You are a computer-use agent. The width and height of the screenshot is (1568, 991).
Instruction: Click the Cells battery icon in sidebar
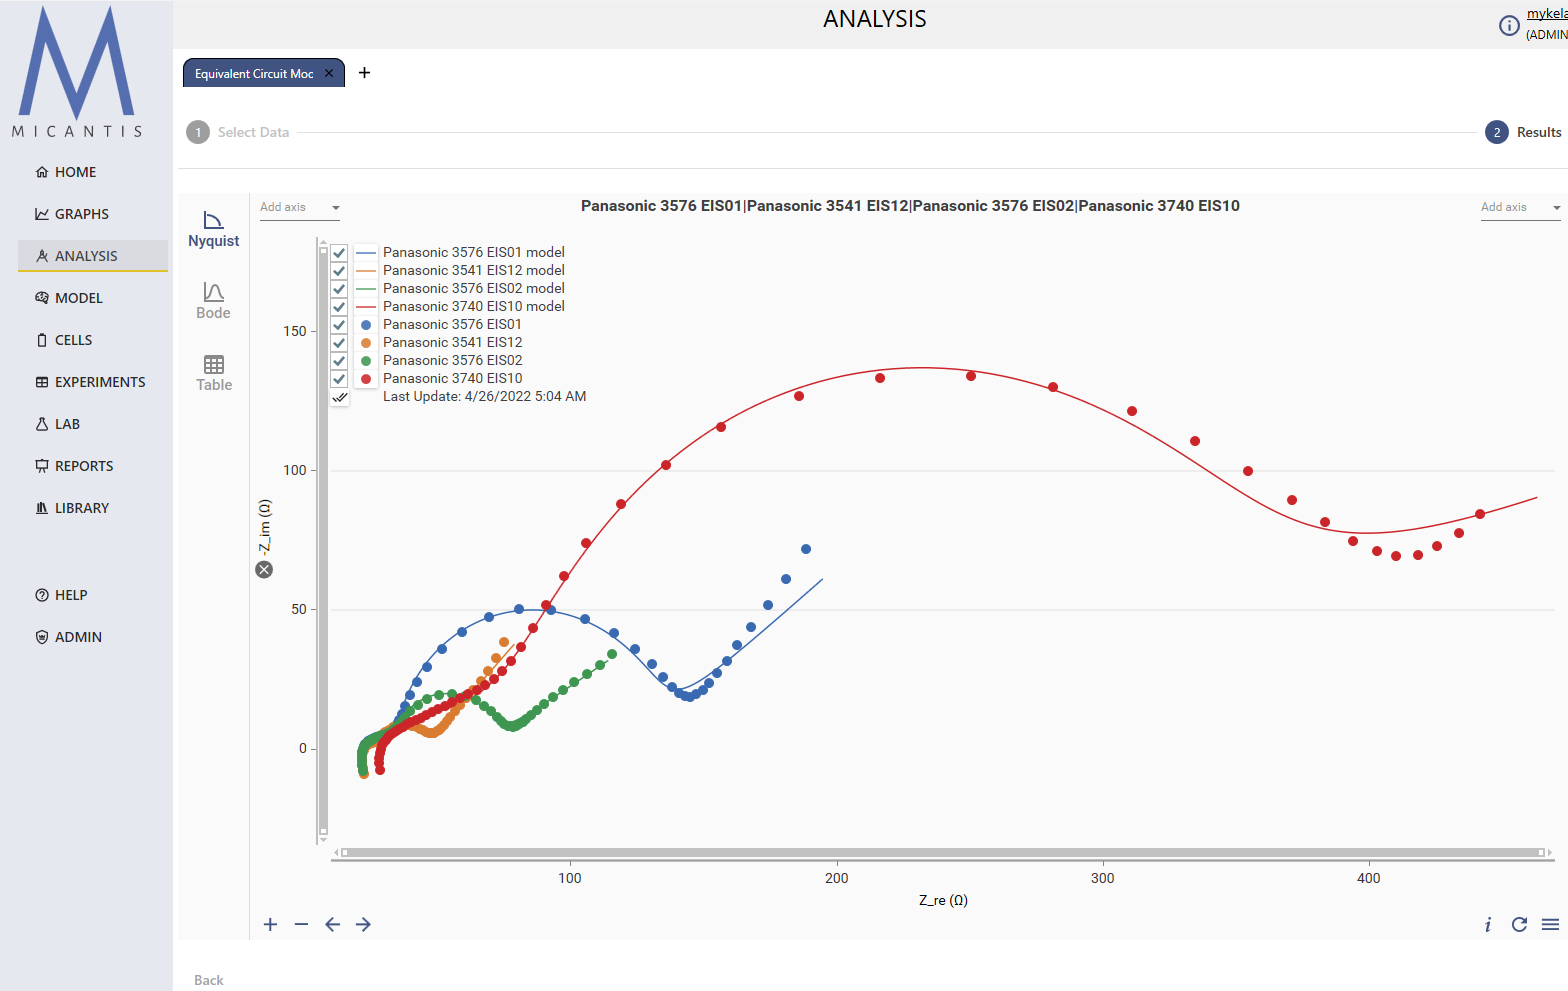(42, 340)
